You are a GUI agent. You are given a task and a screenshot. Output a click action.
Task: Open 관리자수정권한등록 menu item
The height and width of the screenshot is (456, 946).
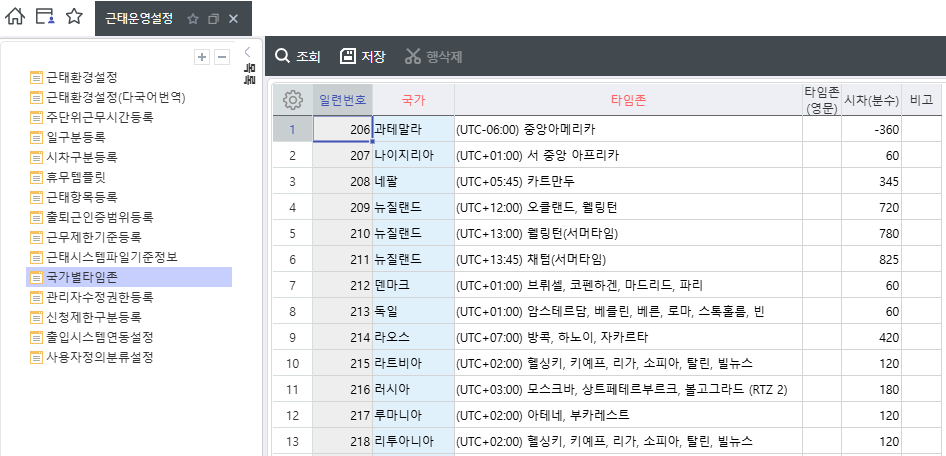tap(99, 297)
